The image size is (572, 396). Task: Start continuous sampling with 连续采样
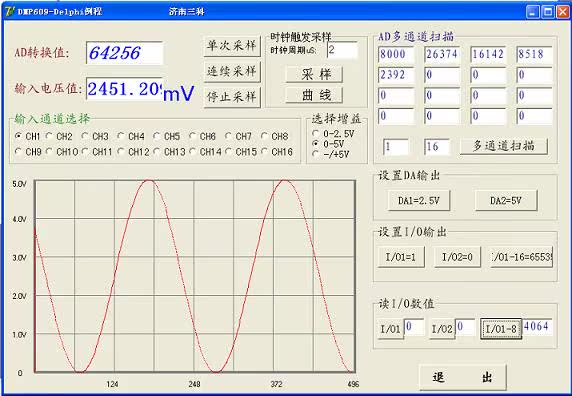coord(232,71)
